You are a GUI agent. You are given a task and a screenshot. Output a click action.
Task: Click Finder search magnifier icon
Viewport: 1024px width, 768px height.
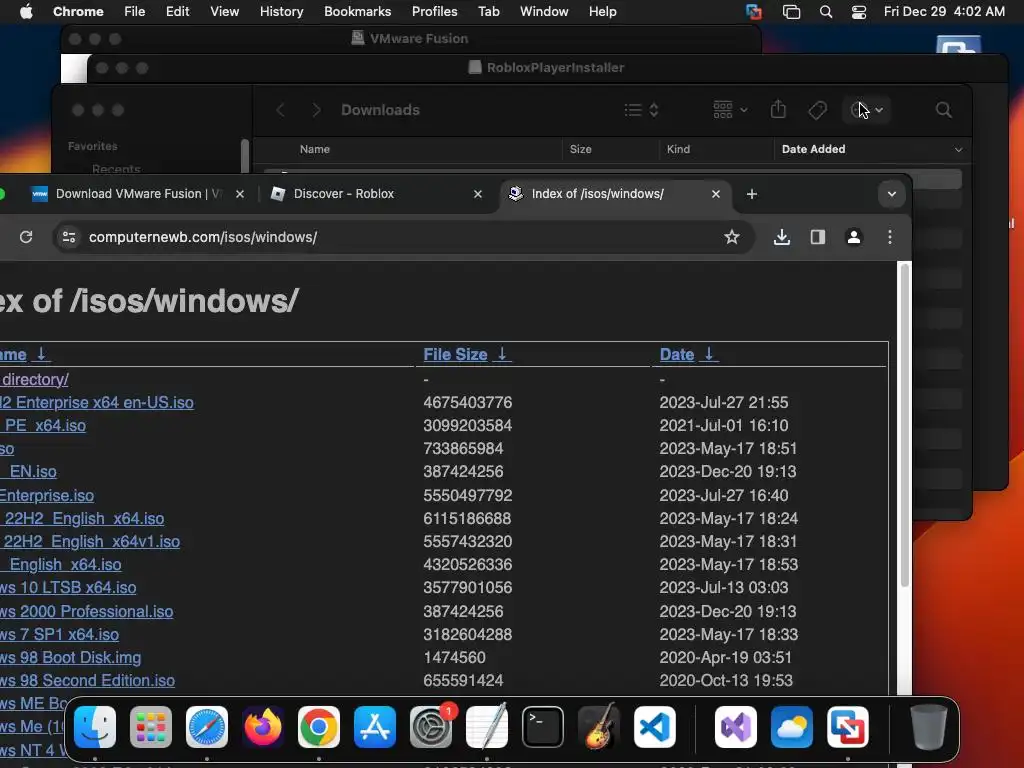[943, 110]
